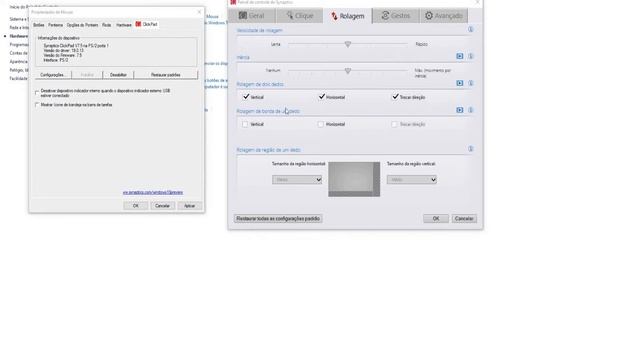
Task: Open Hardware tab in Mouse Properties
Action: 124,25
